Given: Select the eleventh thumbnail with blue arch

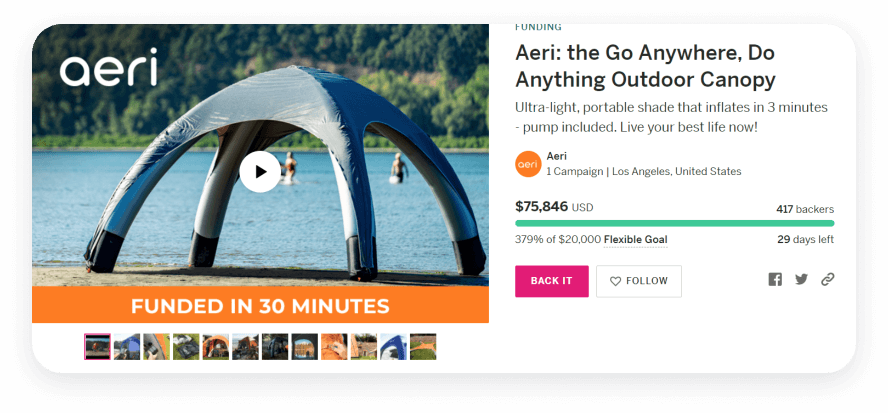Looking at the screenshot, I should pos(393,347).
